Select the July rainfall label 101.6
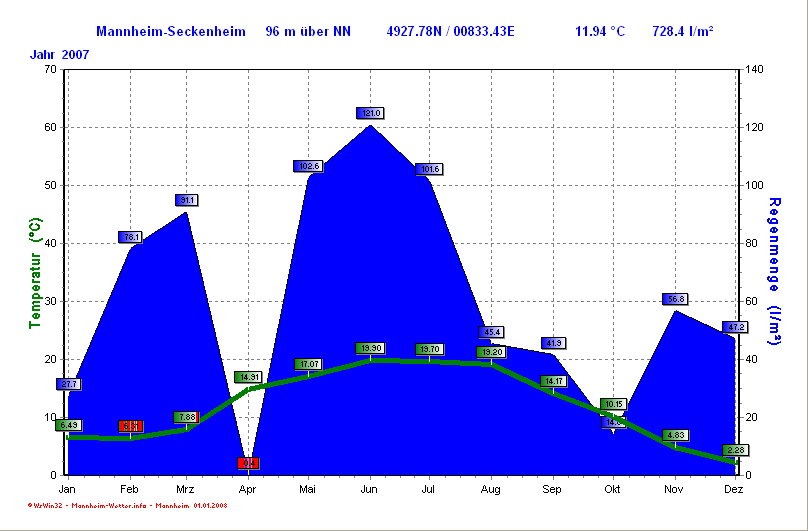Image resolution: width=808 pixels, height=531 pixels. pyautogui.click(x=430, y=169)
